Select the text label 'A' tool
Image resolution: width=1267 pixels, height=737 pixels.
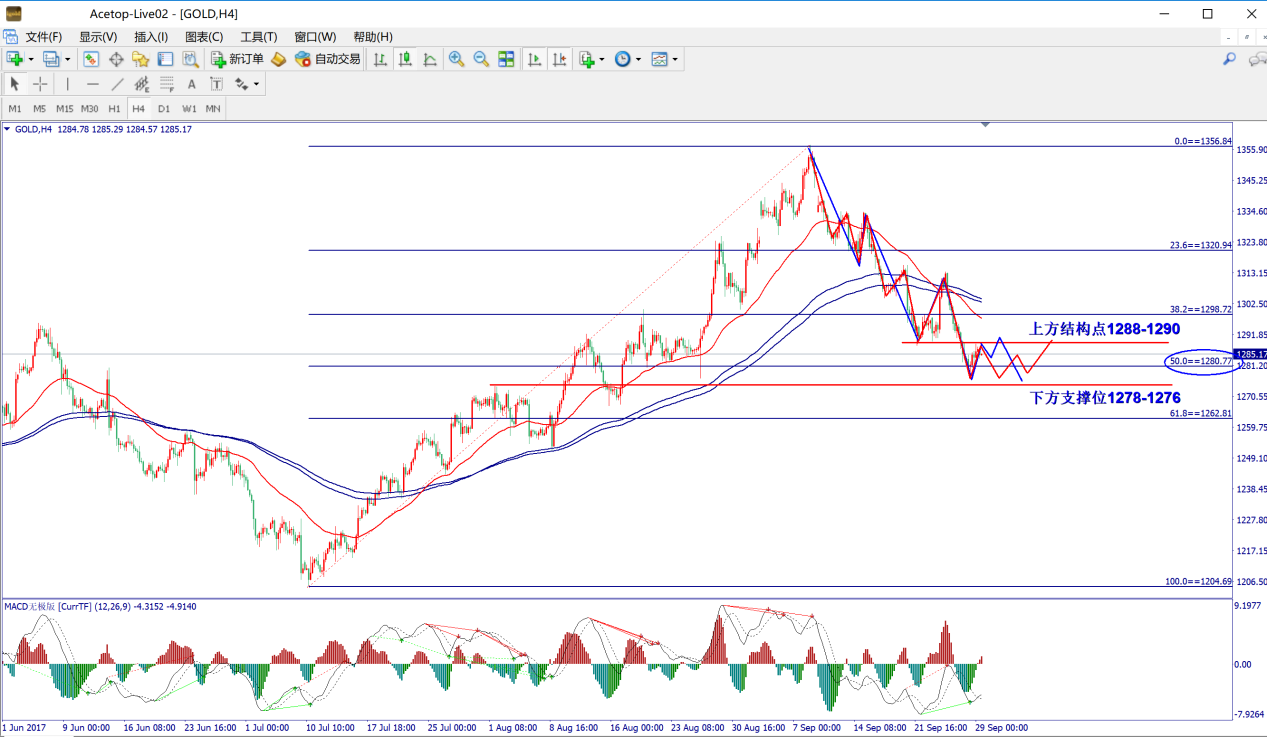click(192, 84)
